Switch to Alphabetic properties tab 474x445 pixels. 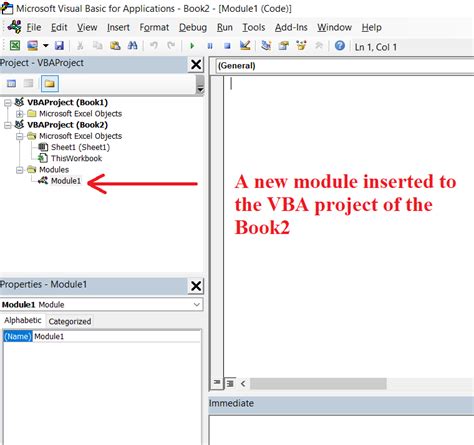click(23, 320)
